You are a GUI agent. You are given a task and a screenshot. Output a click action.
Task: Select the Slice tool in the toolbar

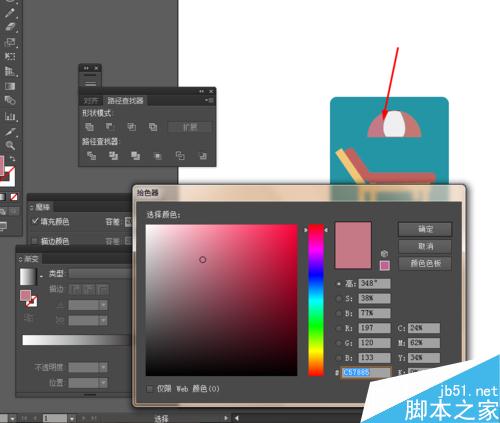(10, 132)
